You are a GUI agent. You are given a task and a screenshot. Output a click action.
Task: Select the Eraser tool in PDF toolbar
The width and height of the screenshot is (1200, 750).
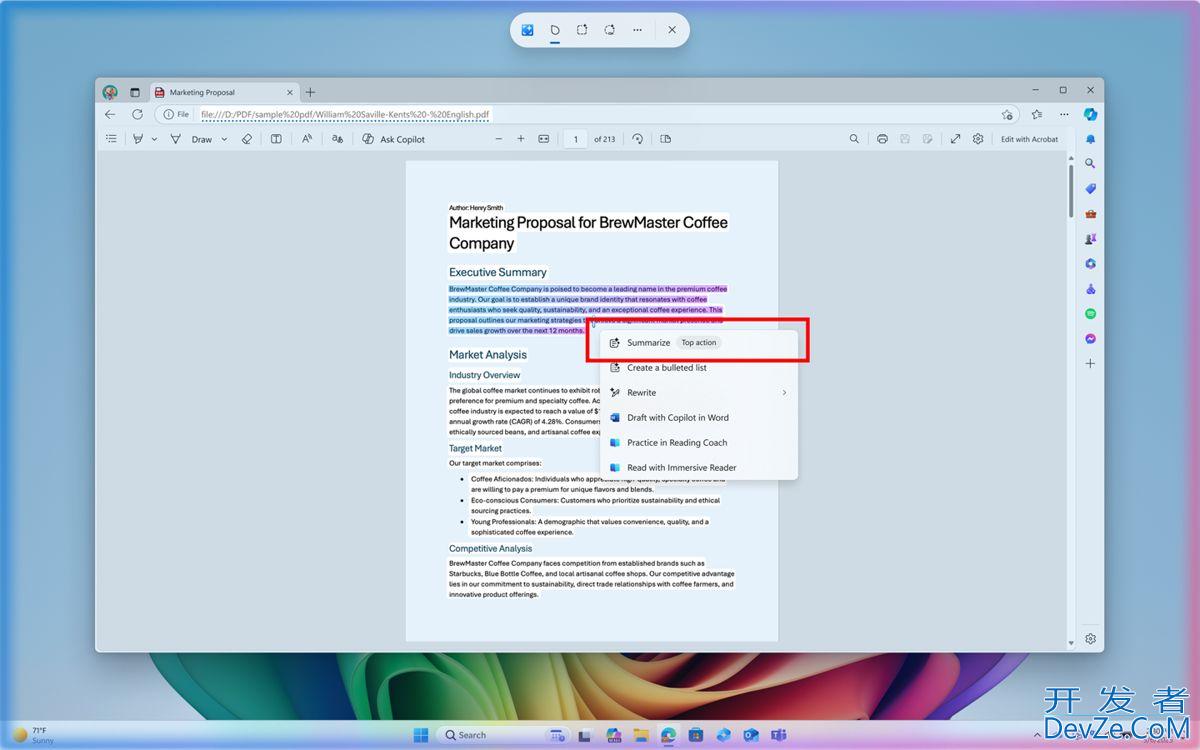click(x=247, y=139)
